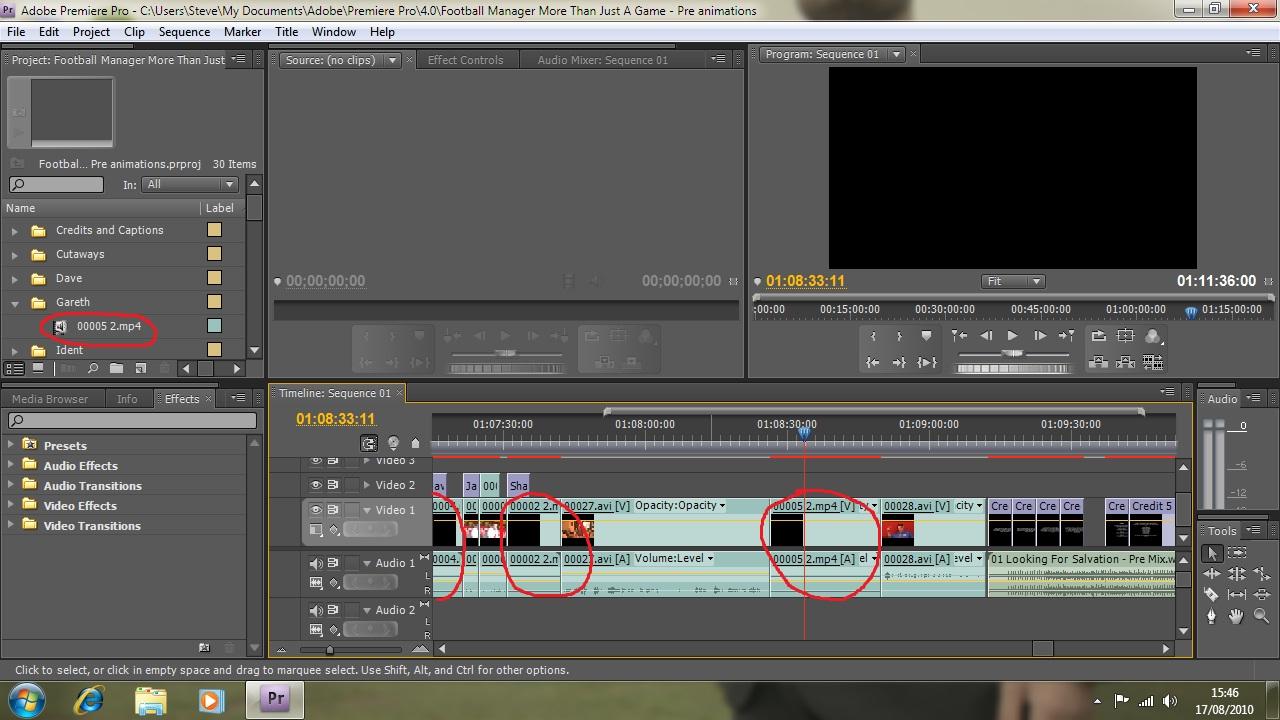This screenshot has height=720, width=1280.
Task: Select the Ripple Edit tool
Action: (1210, 573)
